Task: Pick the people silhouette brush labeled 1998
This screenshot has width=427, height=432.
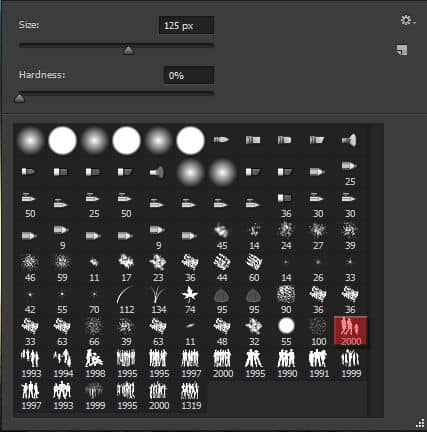Action: coord(94,364)
